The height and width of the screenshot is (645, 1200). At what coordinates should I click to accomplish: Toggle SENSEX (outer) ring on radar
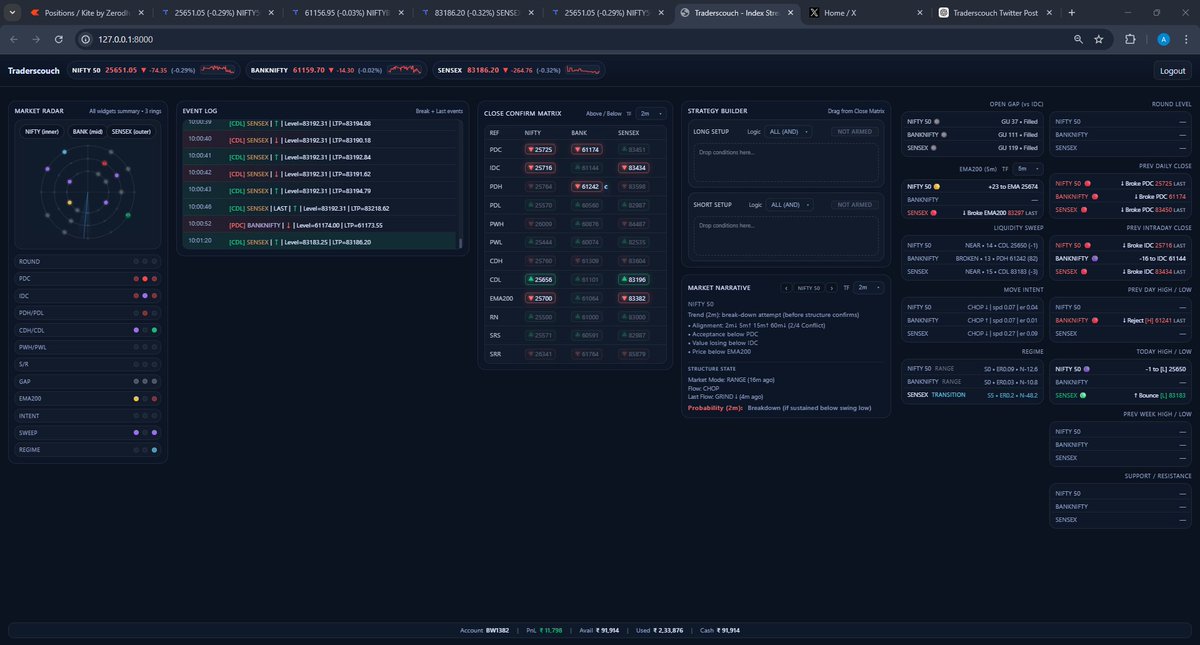tap(132, 132)
